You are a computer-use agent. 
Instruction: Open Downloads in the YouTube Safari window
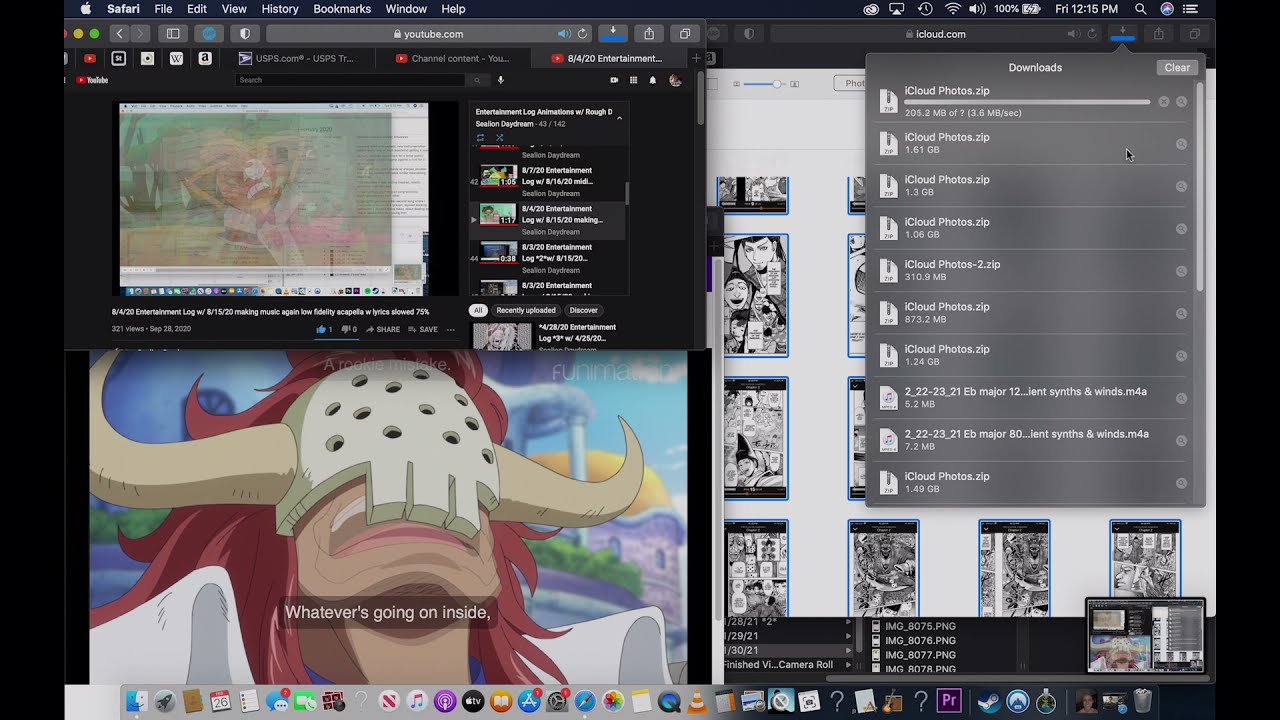[x=613, y=34]
